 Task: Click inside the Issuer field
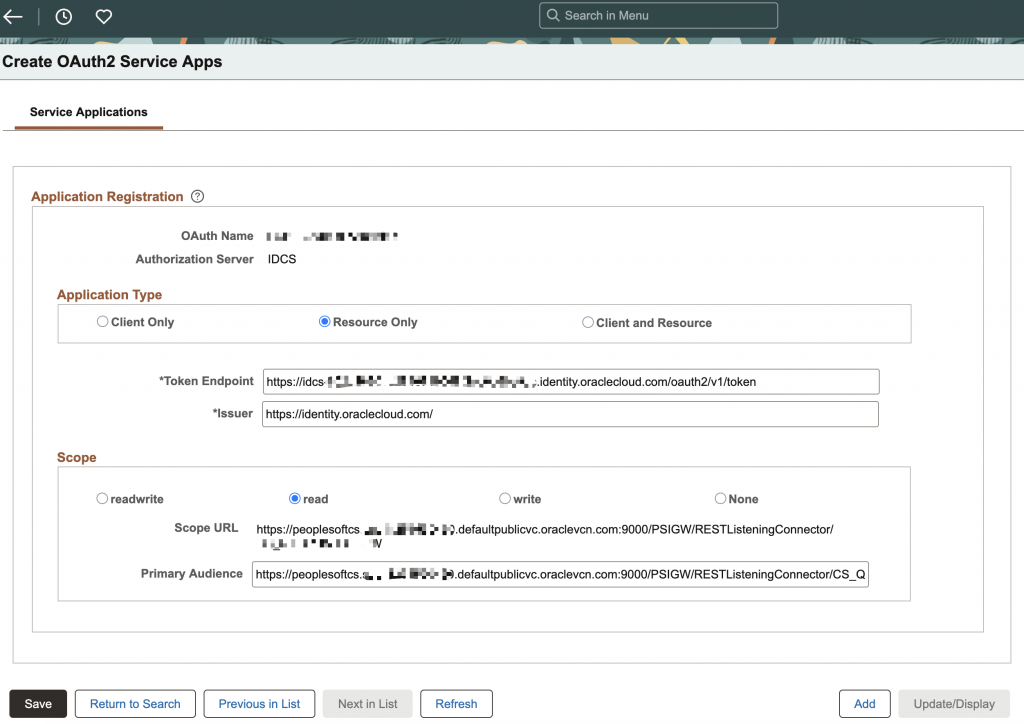click(570, 413)
